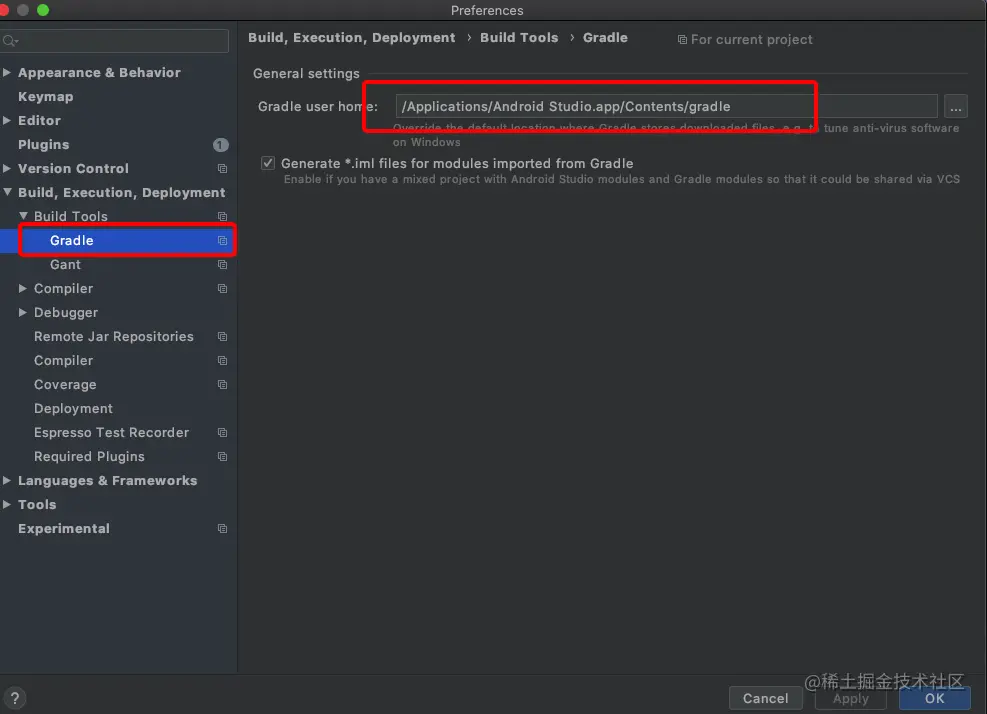Open help with the question mark button

pos(14,698)
